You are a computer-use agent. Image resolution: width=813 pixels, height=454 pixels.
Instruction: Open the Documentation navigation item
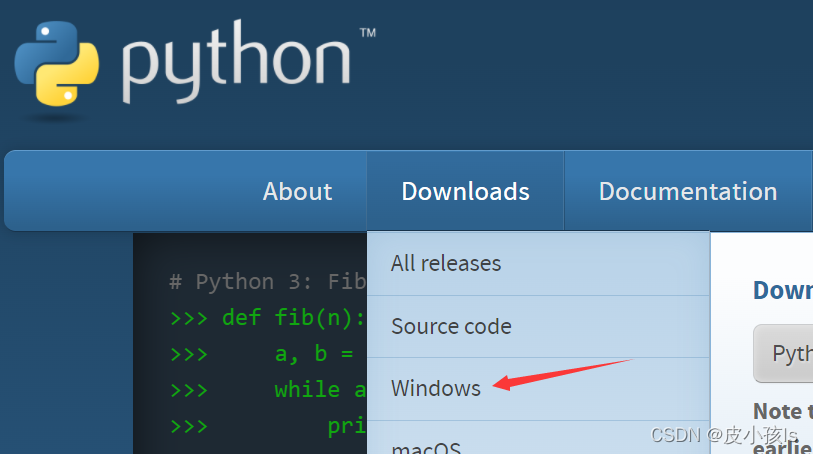[687, 191]
